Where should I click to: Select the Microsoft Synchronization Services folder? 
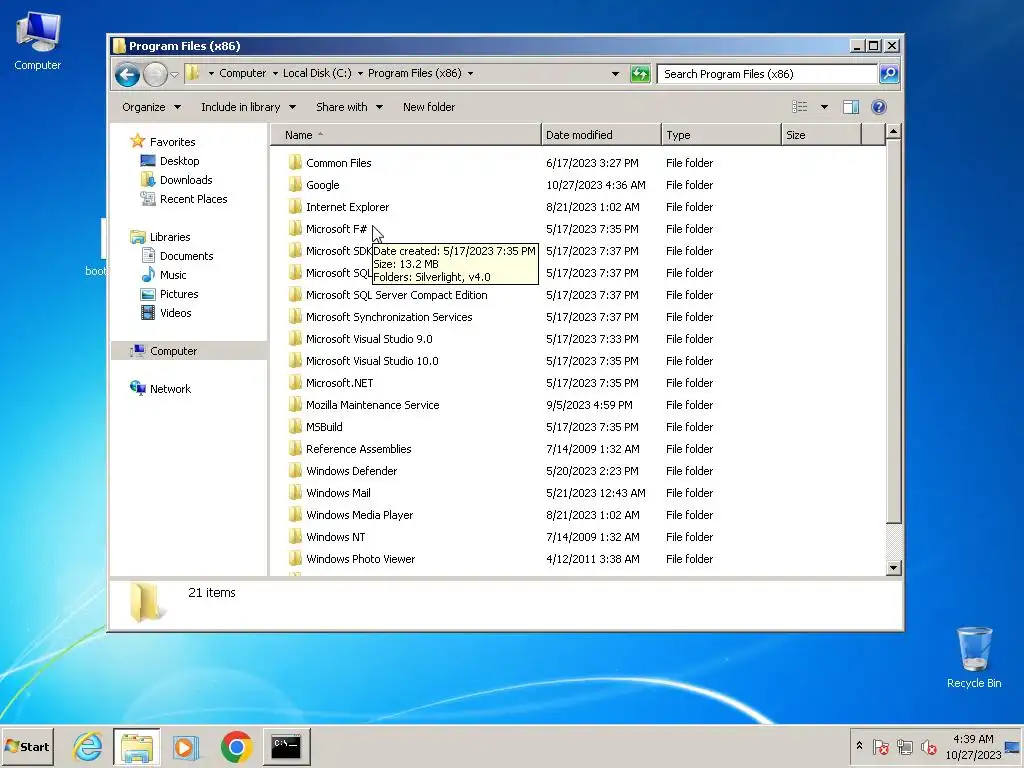point(389,317)
